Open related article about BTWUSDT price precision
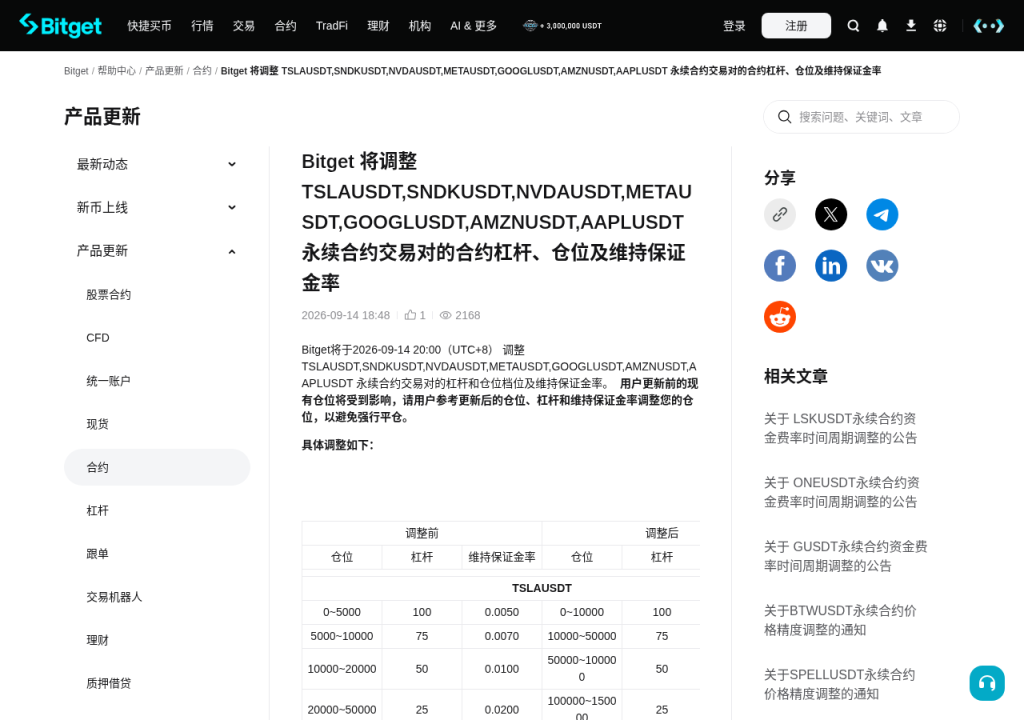 click(840, 620)
